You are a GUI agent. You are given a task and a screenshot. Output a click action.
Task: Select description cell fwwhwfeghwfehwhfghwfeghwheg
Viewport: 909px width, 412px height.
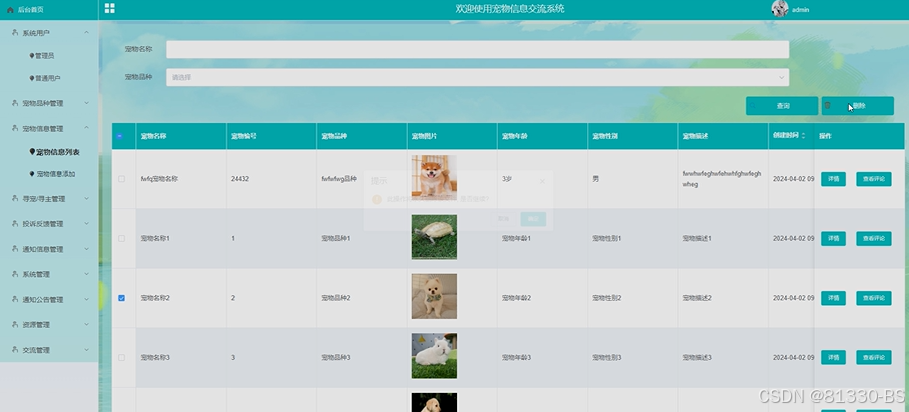722,179
